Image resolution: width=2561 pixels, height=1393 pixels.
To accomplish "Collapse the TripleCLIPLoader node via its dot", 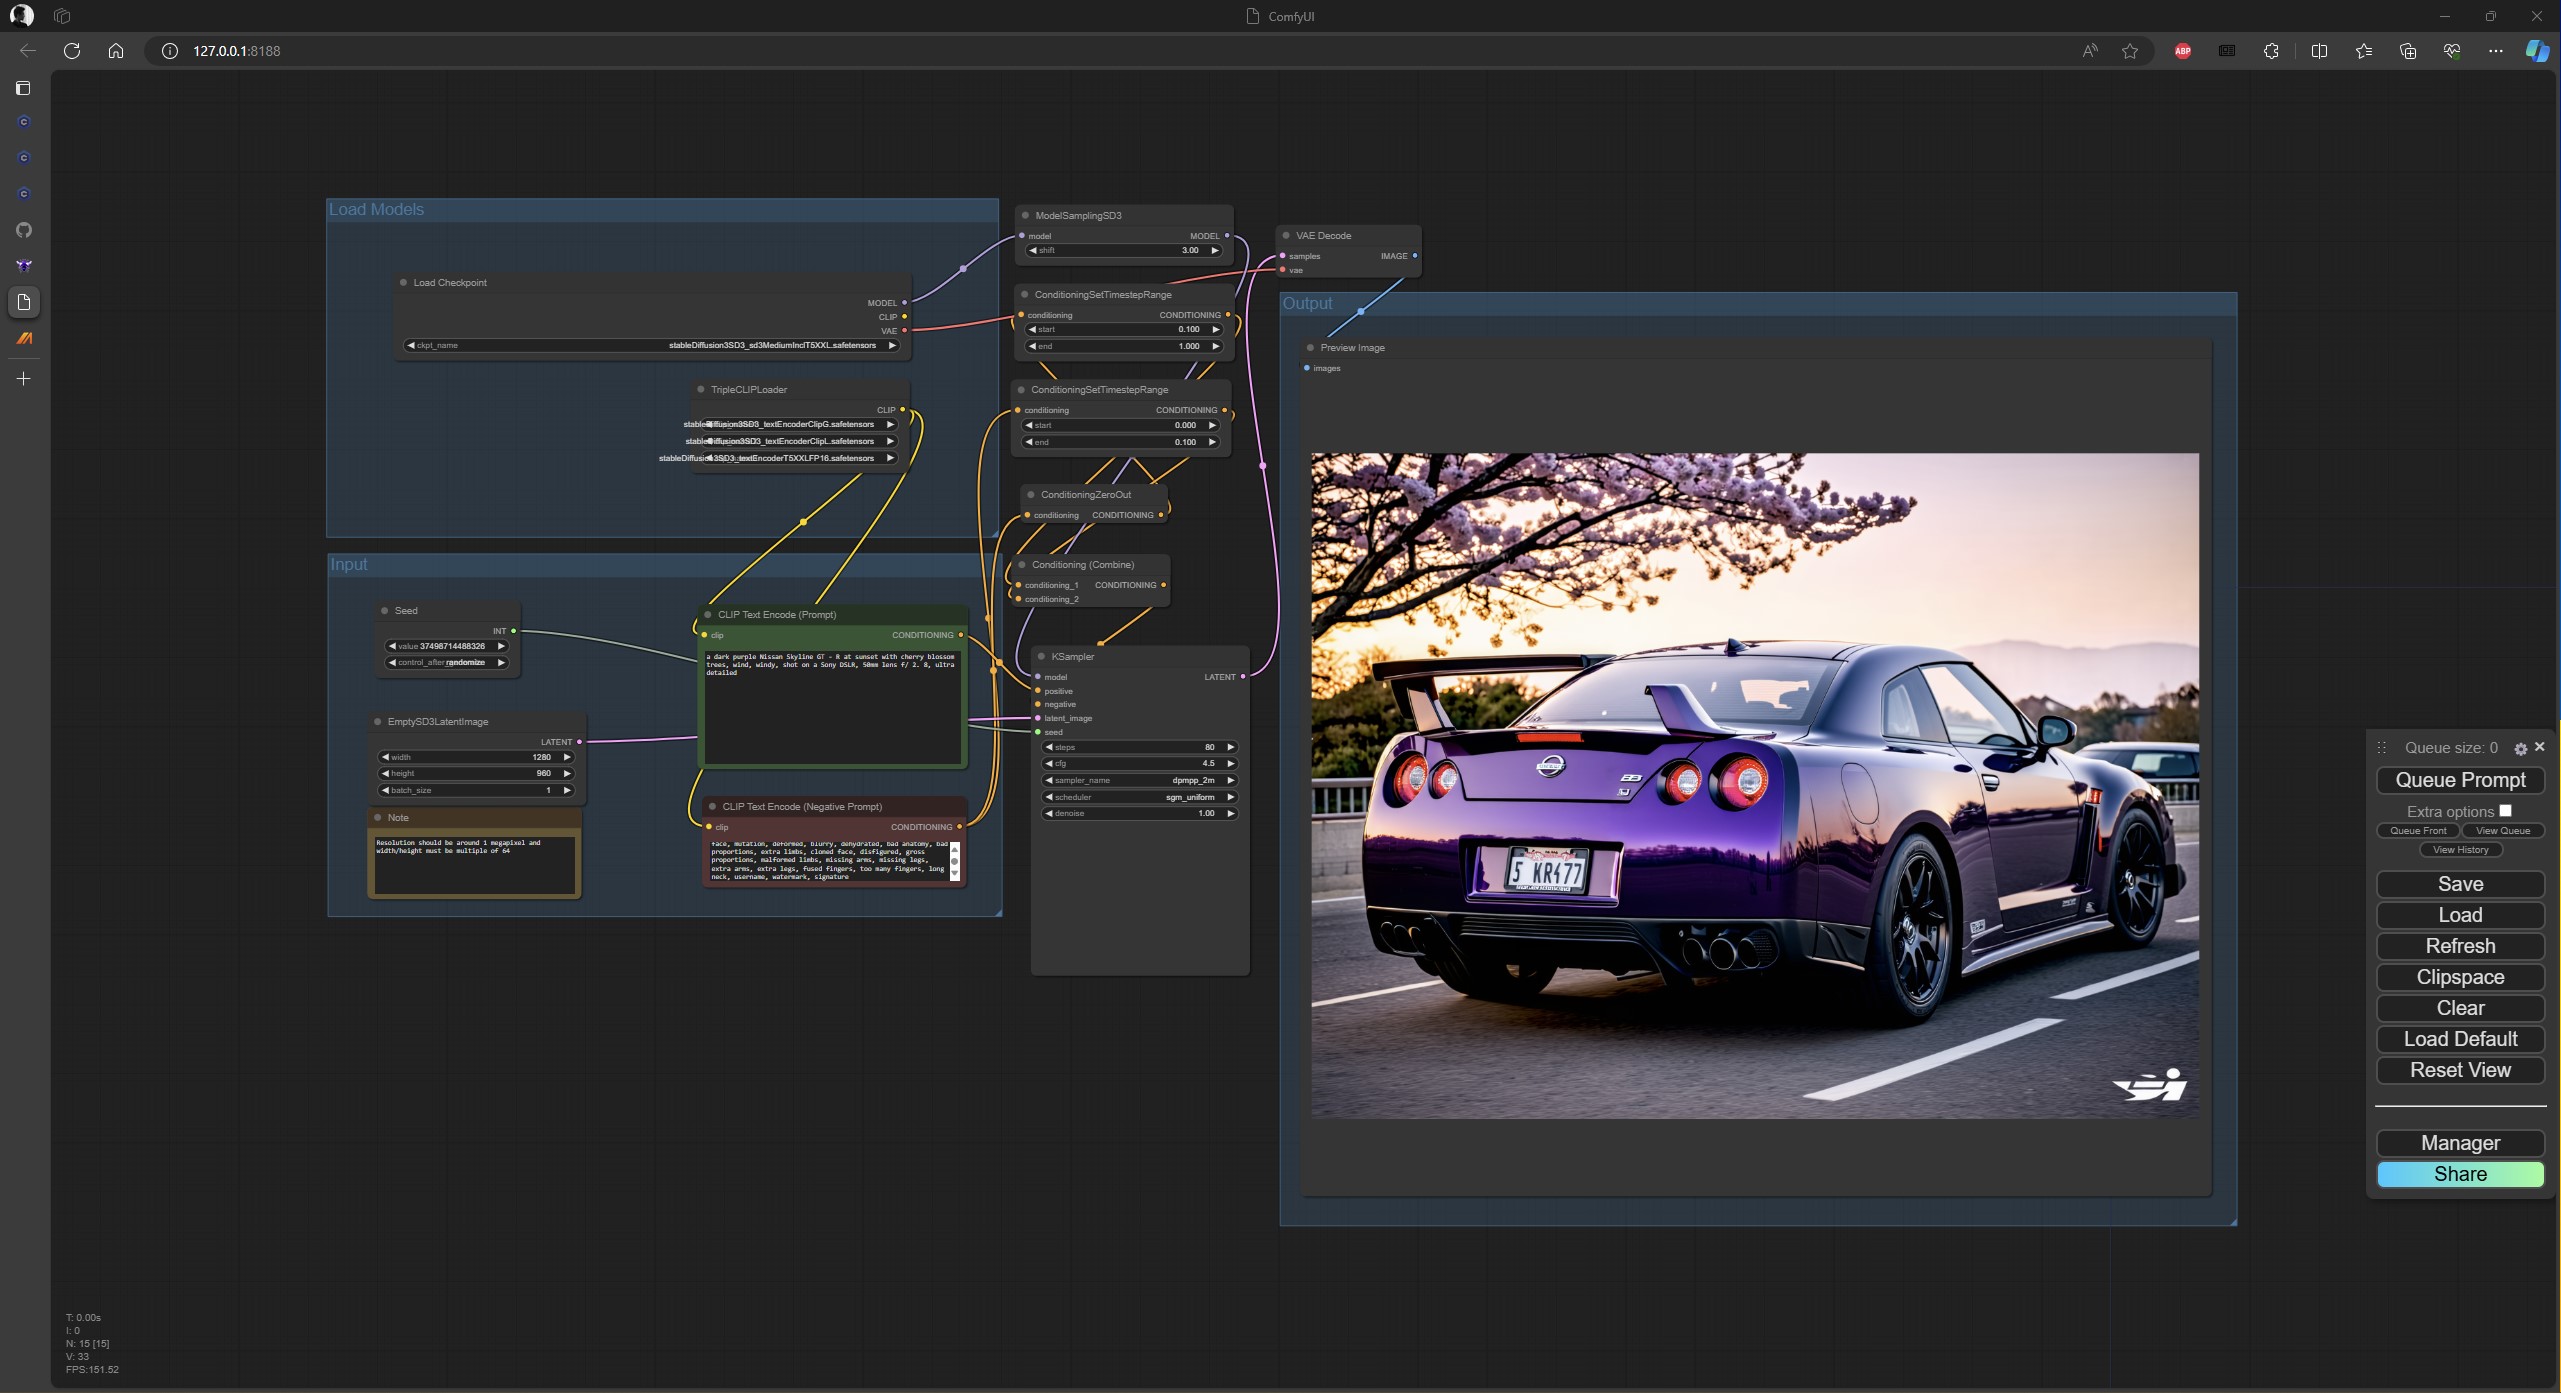I will (701, 390).
